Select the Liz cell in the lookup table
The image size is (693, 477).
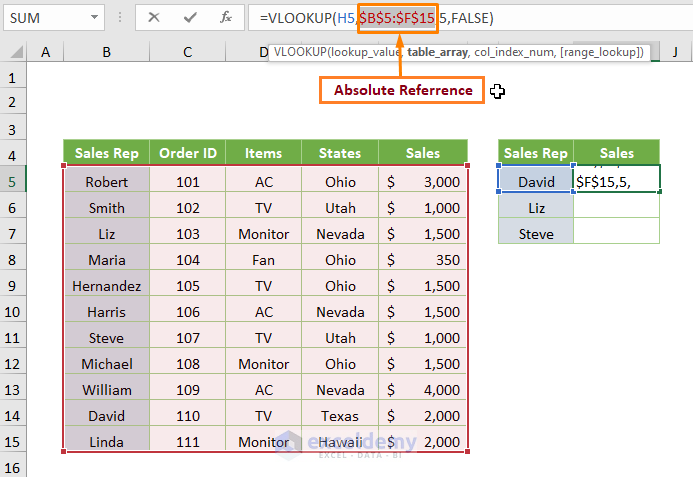535,207
